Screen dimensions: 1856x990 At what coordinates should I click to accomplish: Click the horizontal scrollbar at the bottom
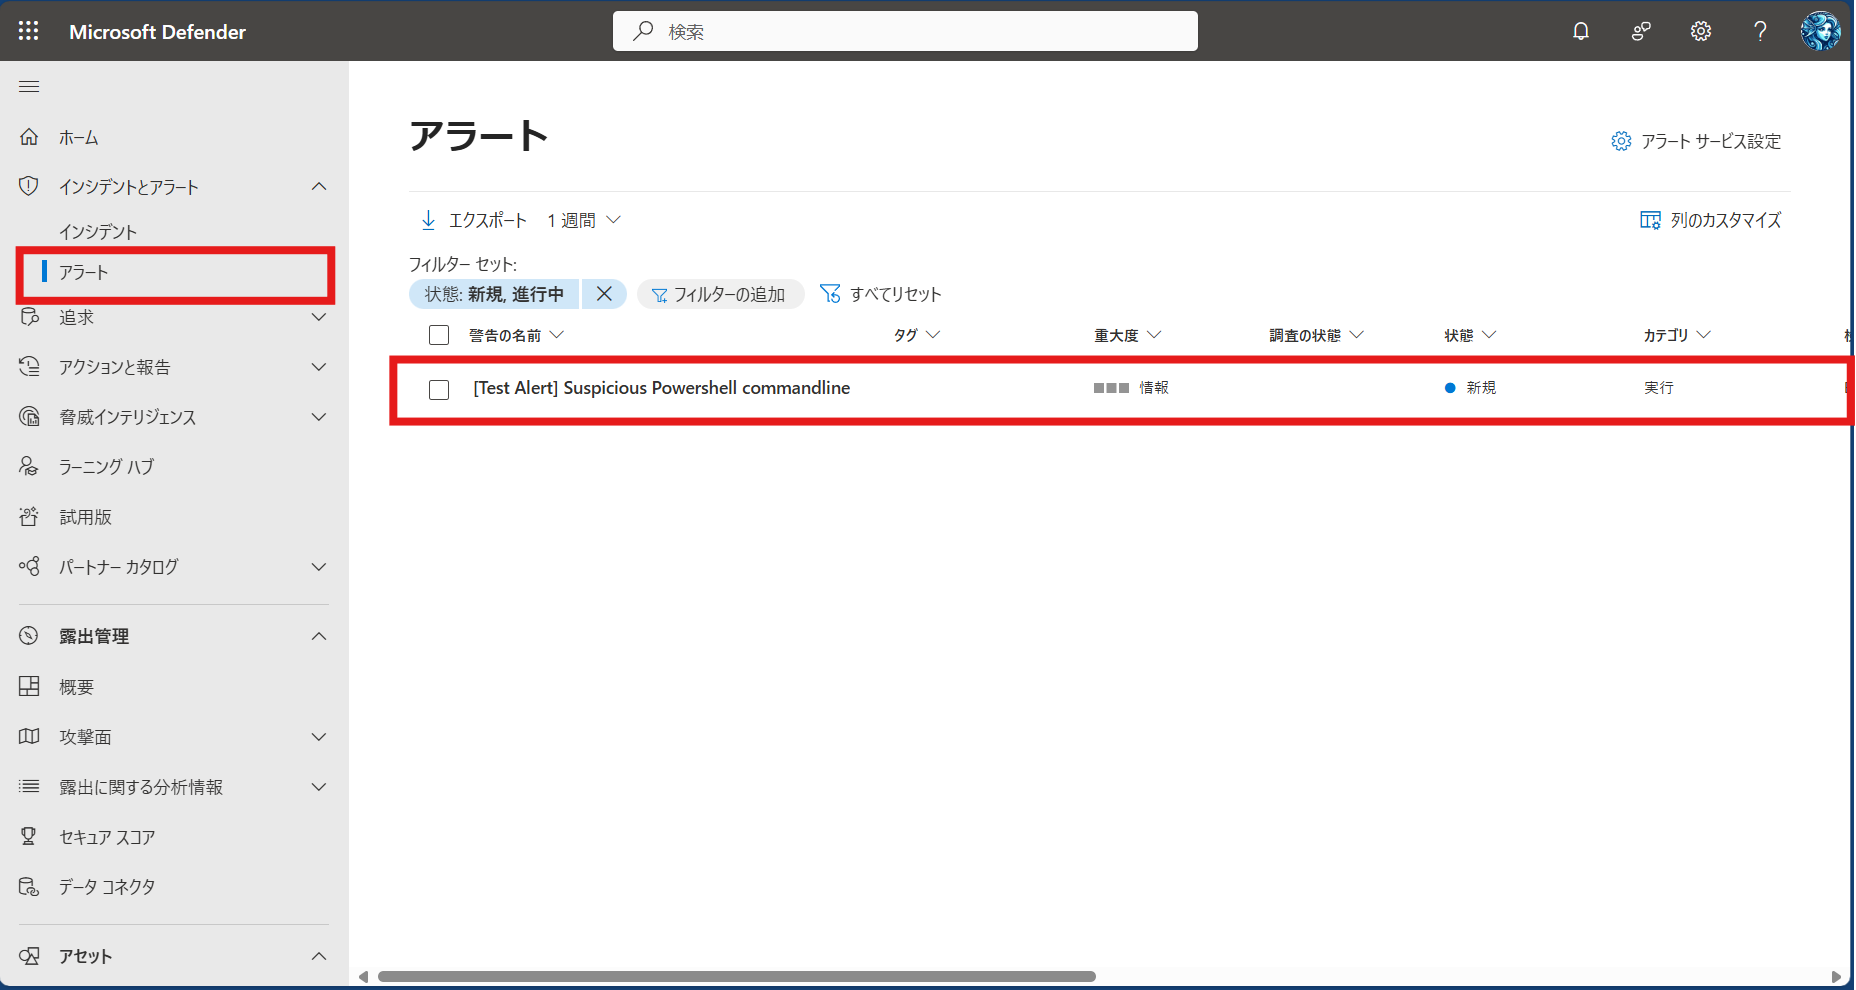736,976
